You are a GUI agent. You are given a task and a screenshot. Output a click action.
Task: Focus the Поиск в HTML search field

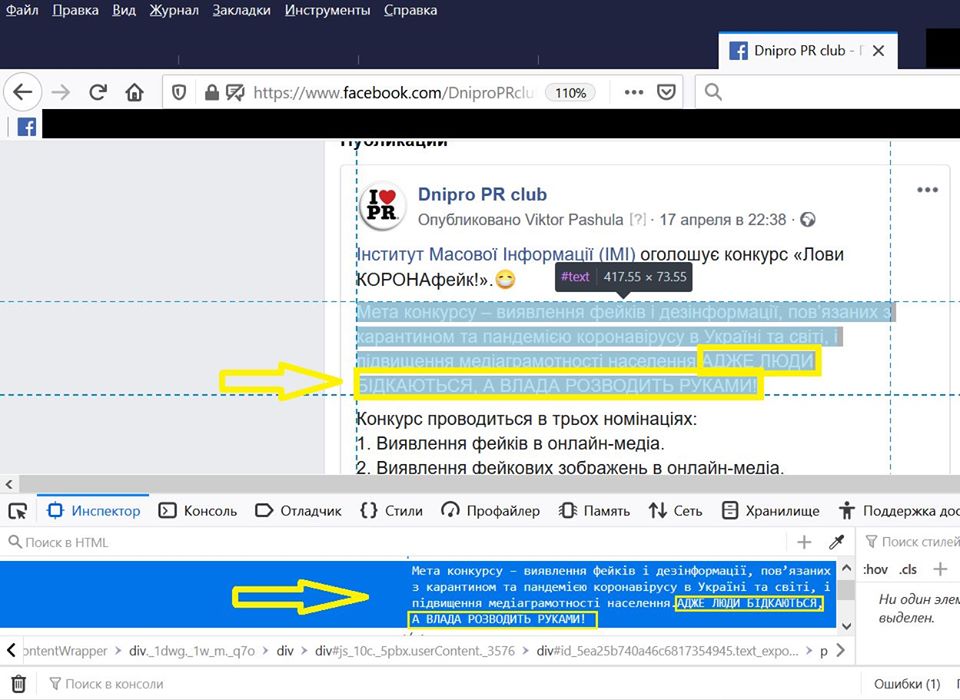394,542
